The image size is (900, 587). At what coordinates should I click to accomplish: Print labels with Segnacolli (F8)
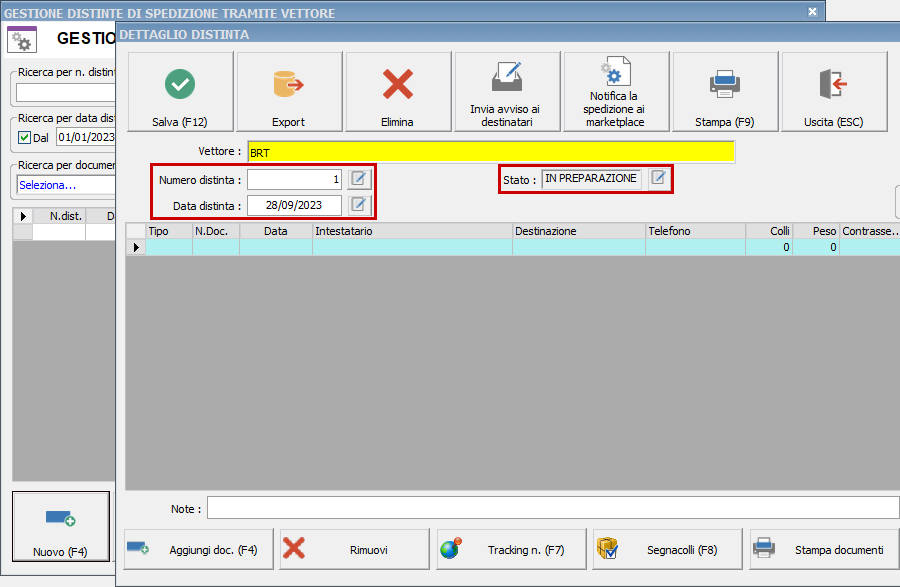click(667, 549)
